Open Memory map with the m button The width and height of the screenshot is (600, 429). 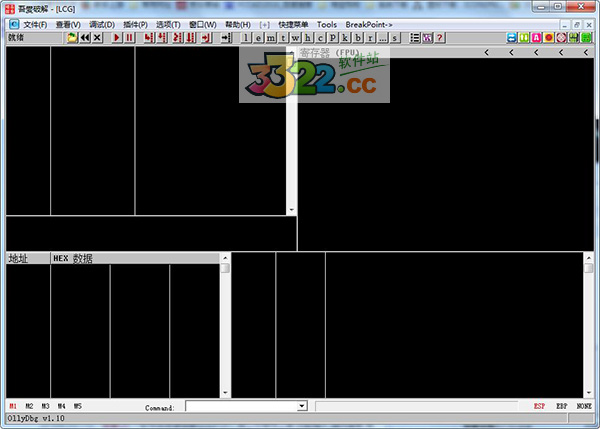(x=271, y=38)
